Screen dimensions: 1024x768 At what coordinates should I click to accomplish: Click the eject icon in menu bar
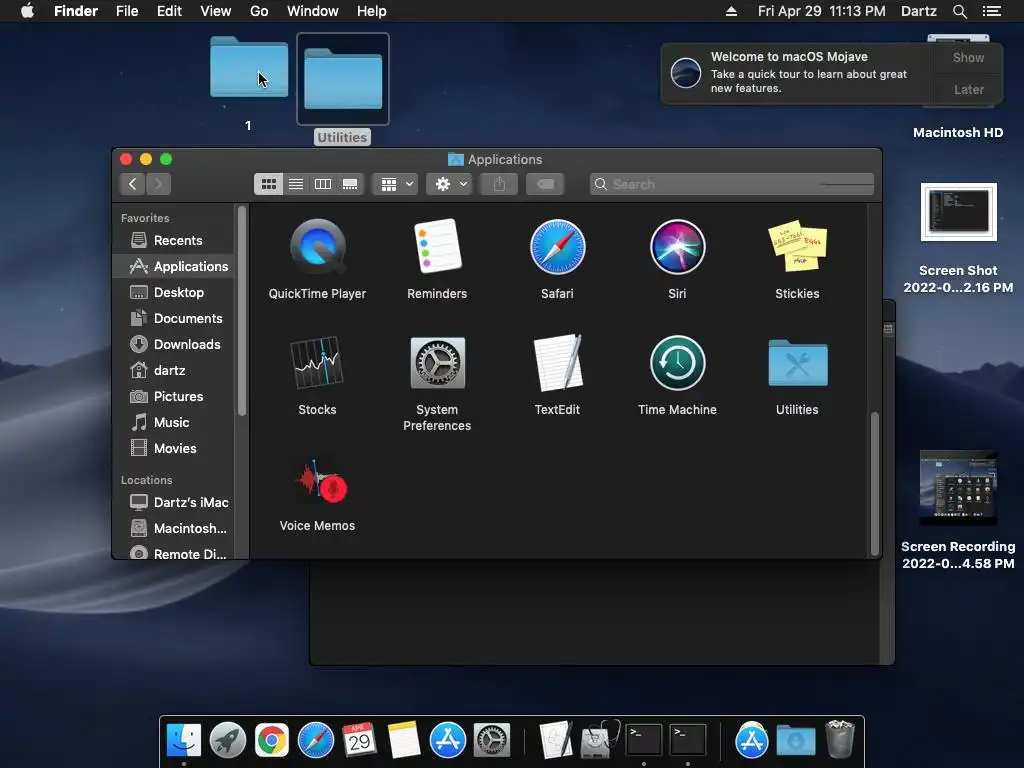coord(731,11)
